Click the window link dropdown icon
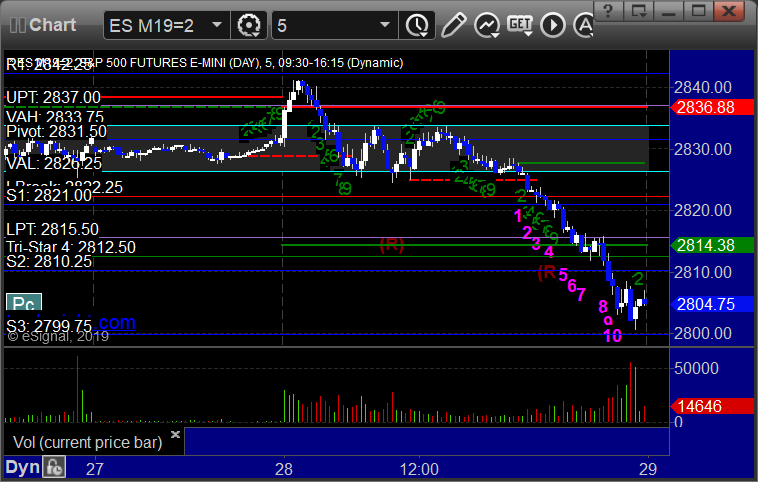The width and height of the screenshot is (758, 482). 638,11
